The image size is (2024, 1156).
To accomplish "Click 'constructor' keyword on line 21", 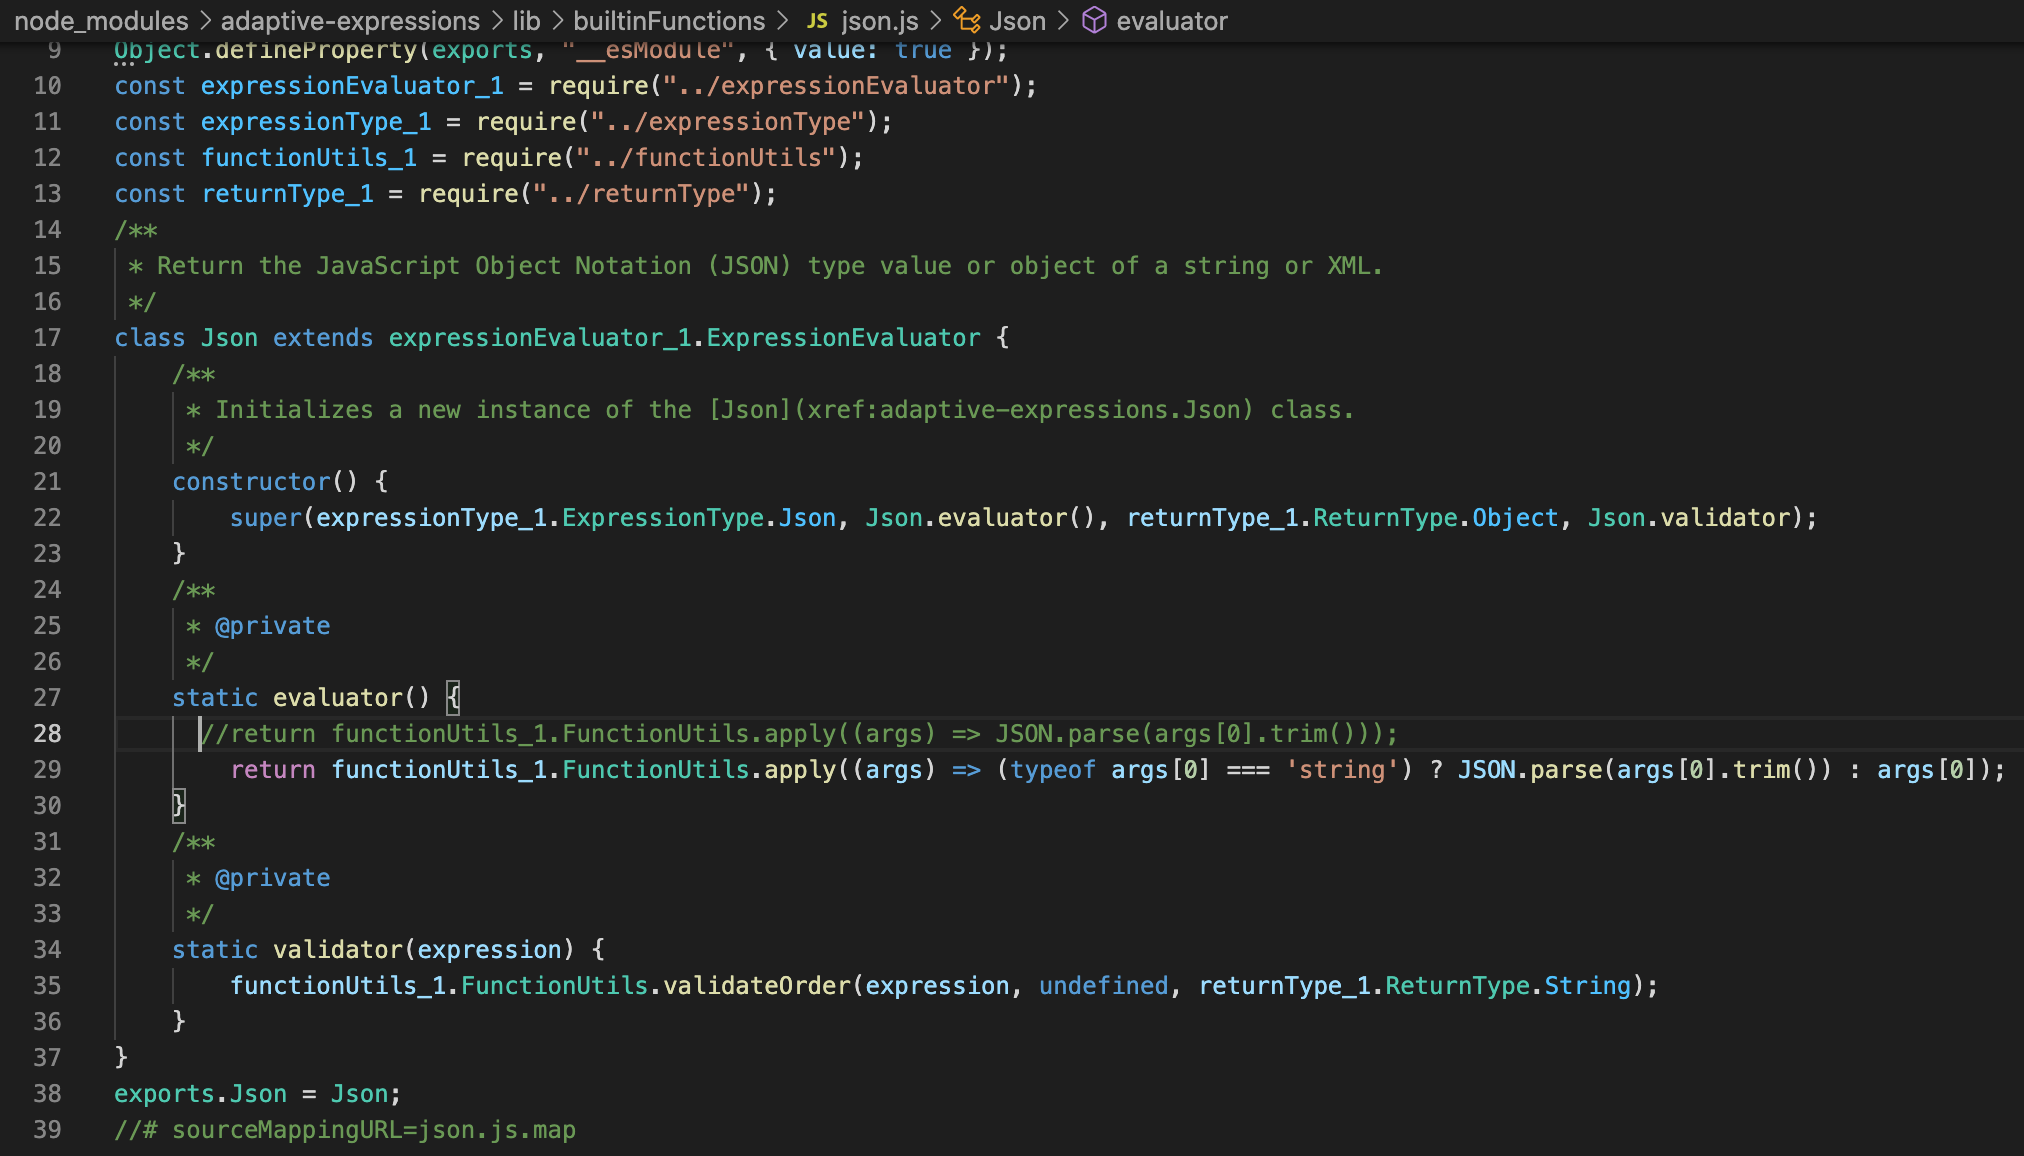I will (251, 482).
